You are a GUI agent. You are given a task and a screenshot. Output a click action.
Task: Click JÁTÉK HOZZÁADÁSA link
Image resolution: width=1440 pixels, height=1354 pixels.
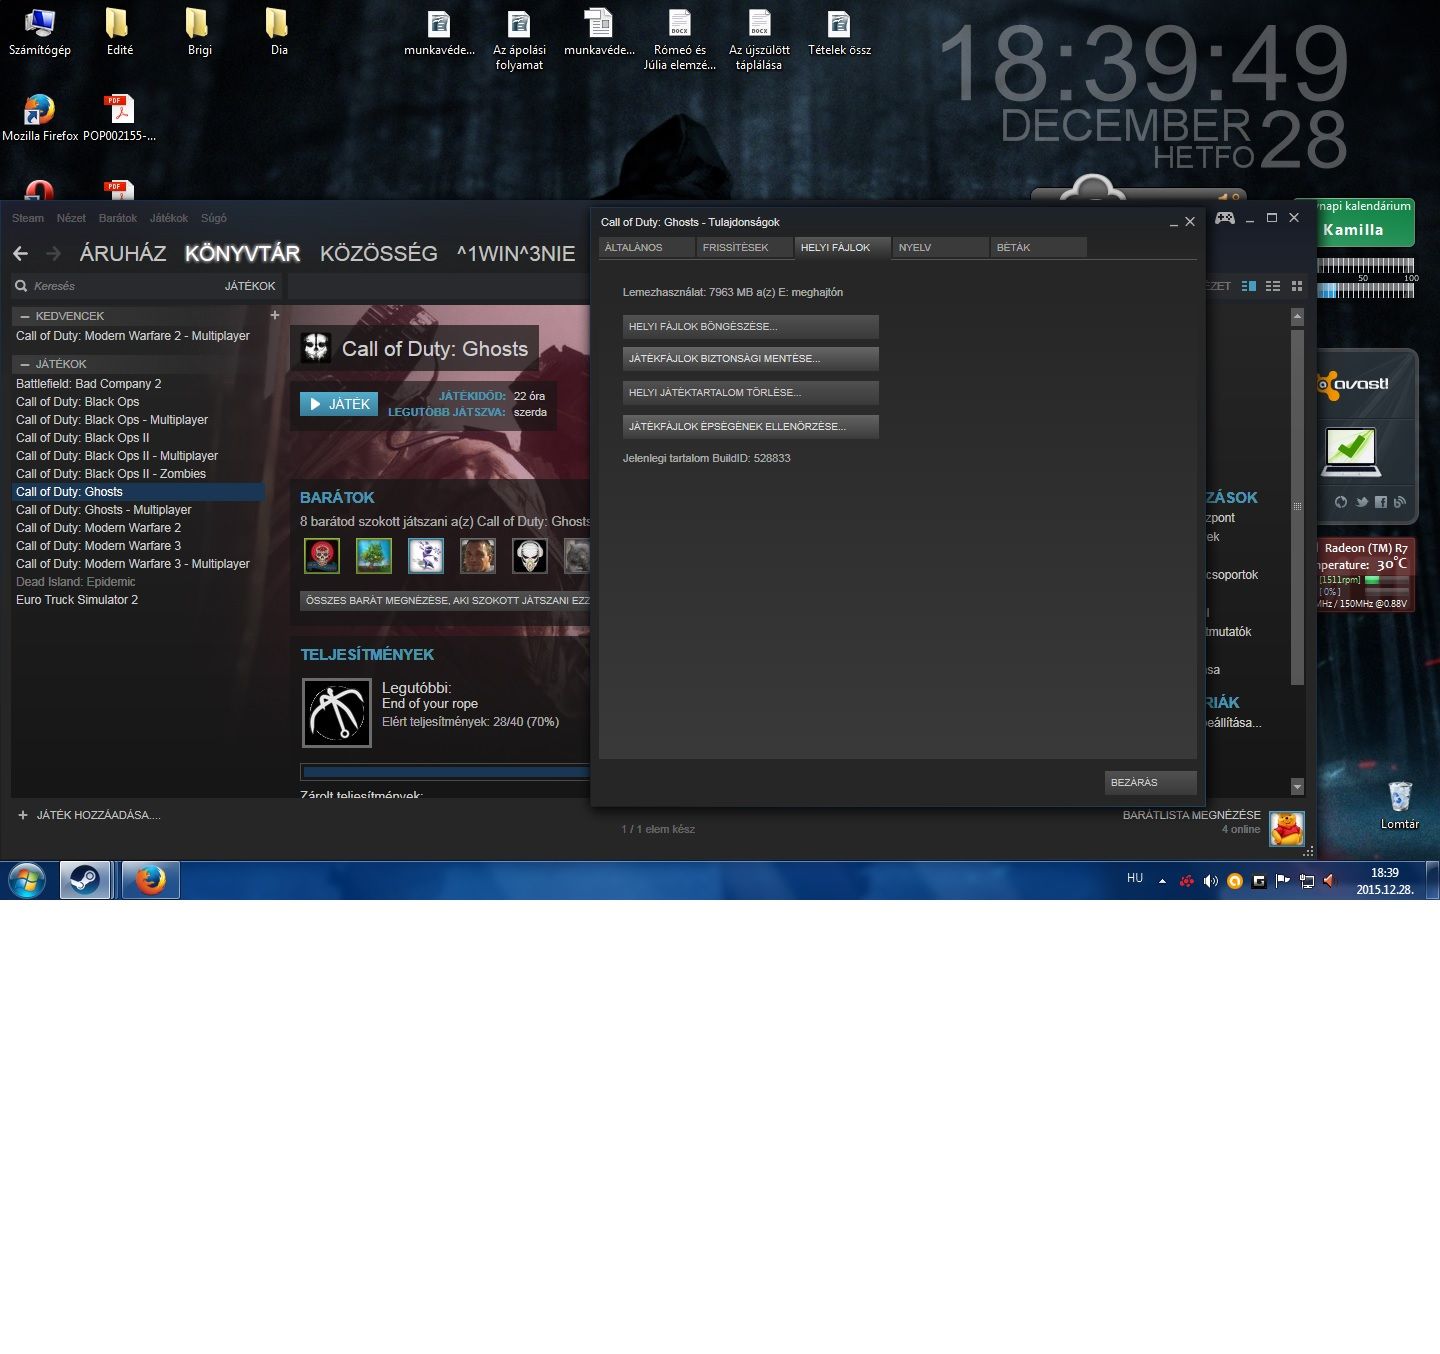coord(89,815)
